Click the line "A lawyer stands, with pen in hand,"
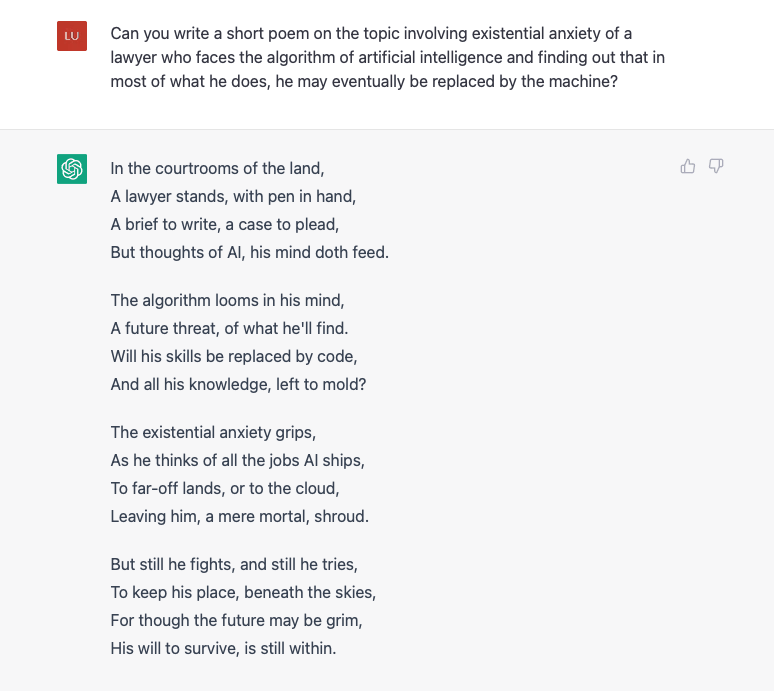This screenshot has height=691, width=774. (x=233, y=196)
